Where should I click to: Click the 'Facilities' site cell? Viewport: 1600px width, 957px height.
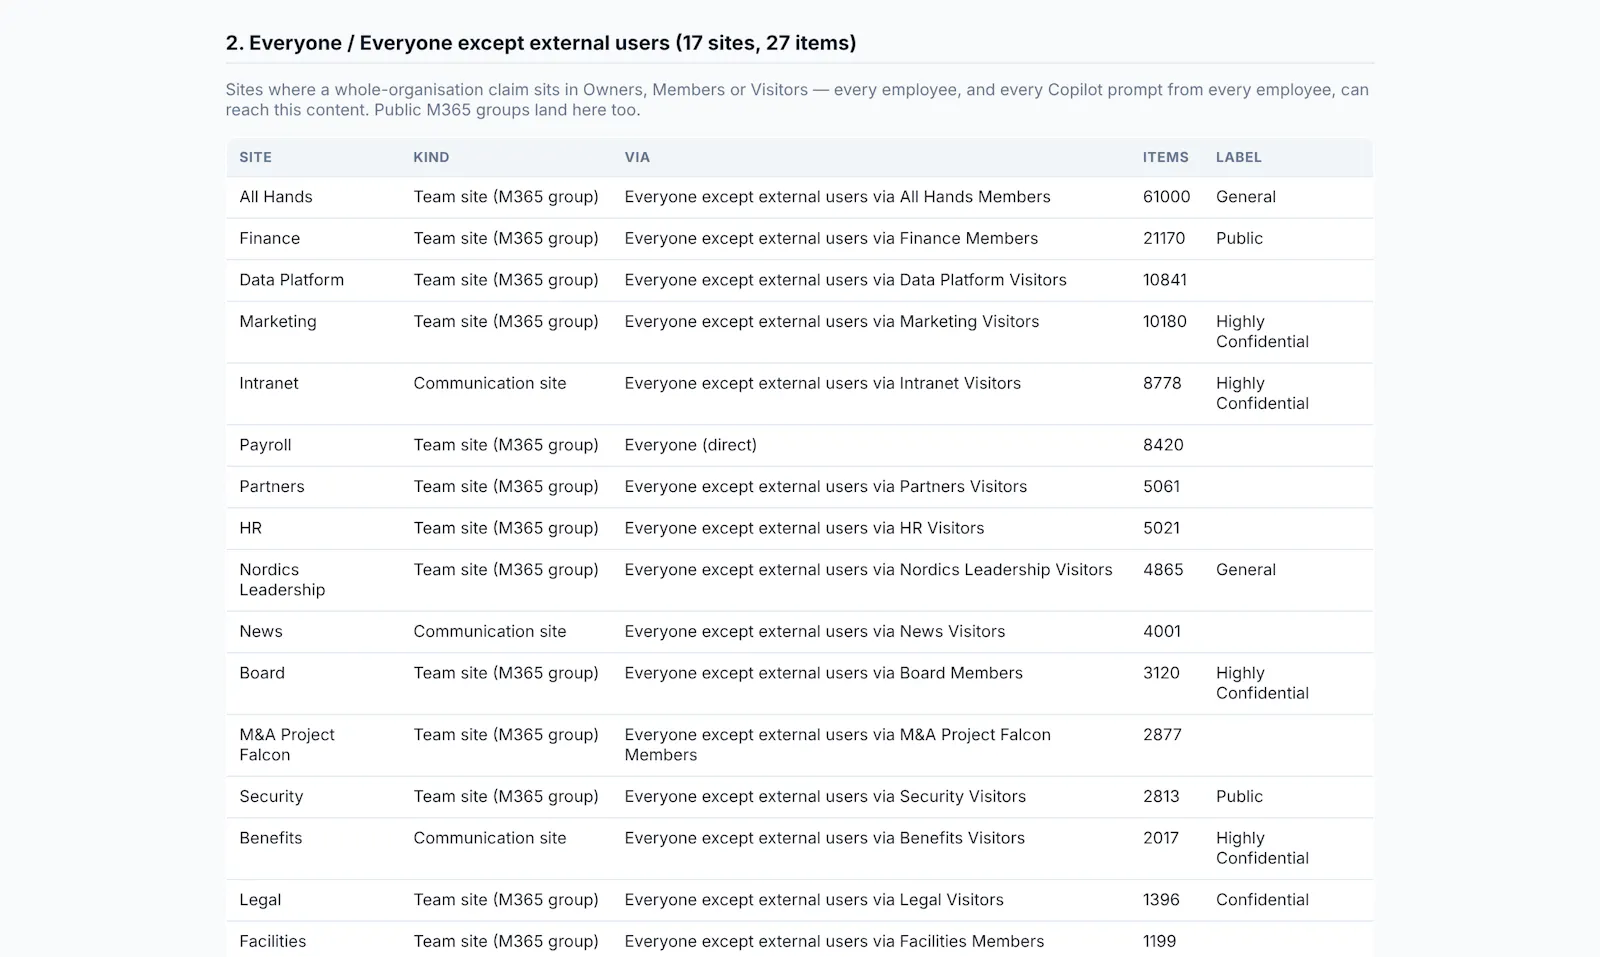click(273, 941)
